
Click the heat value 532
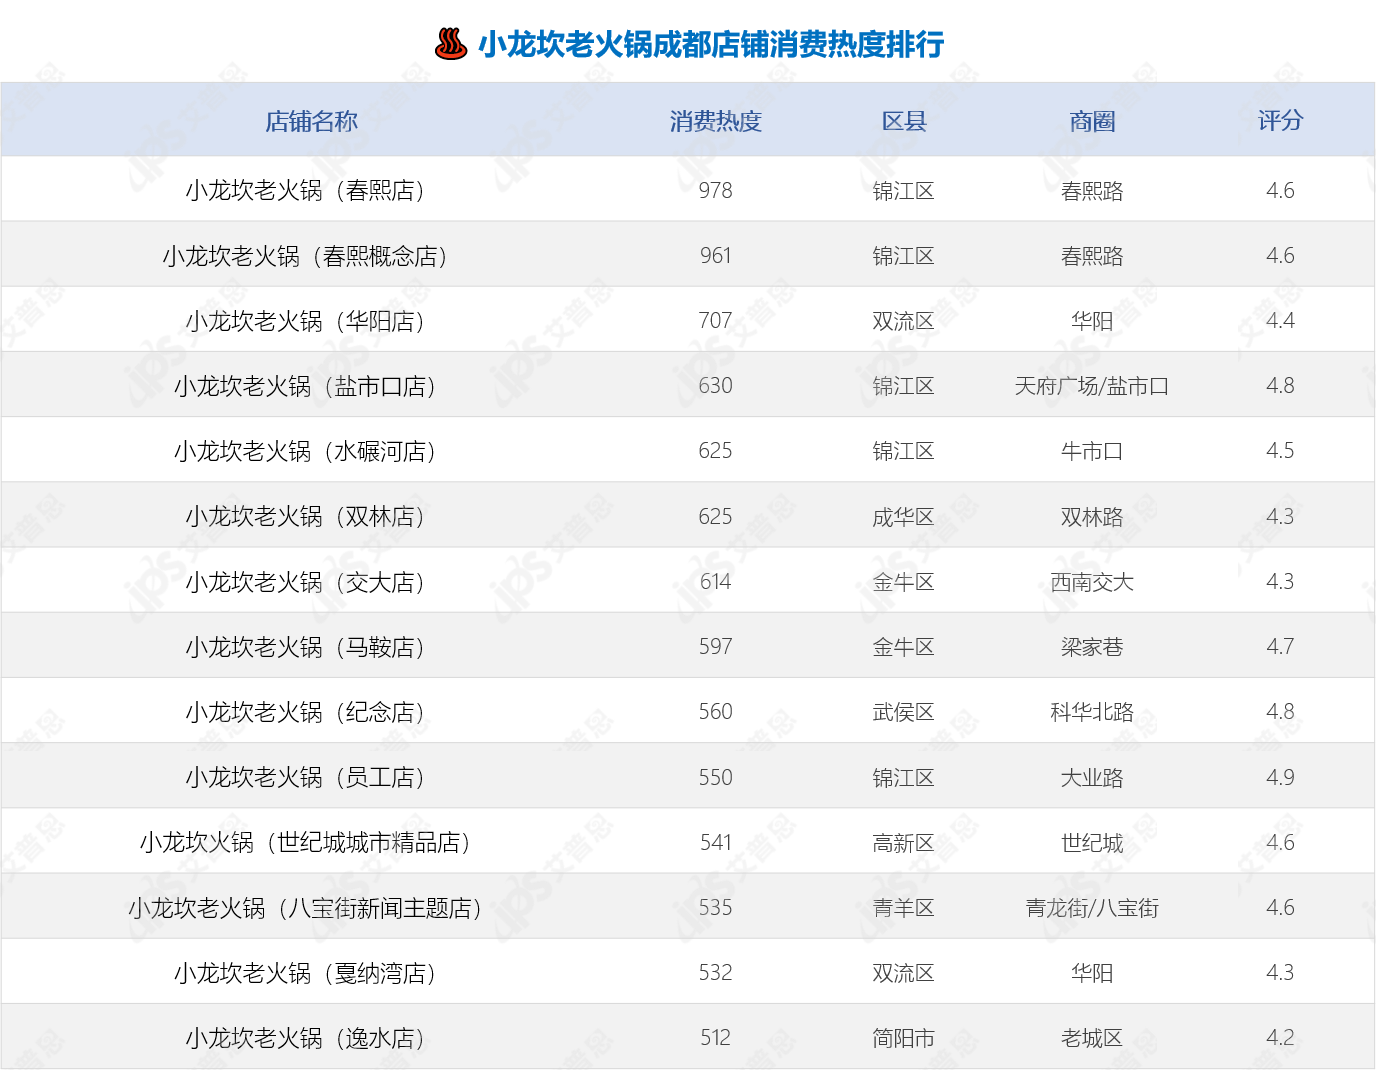(x=716, y=972)
